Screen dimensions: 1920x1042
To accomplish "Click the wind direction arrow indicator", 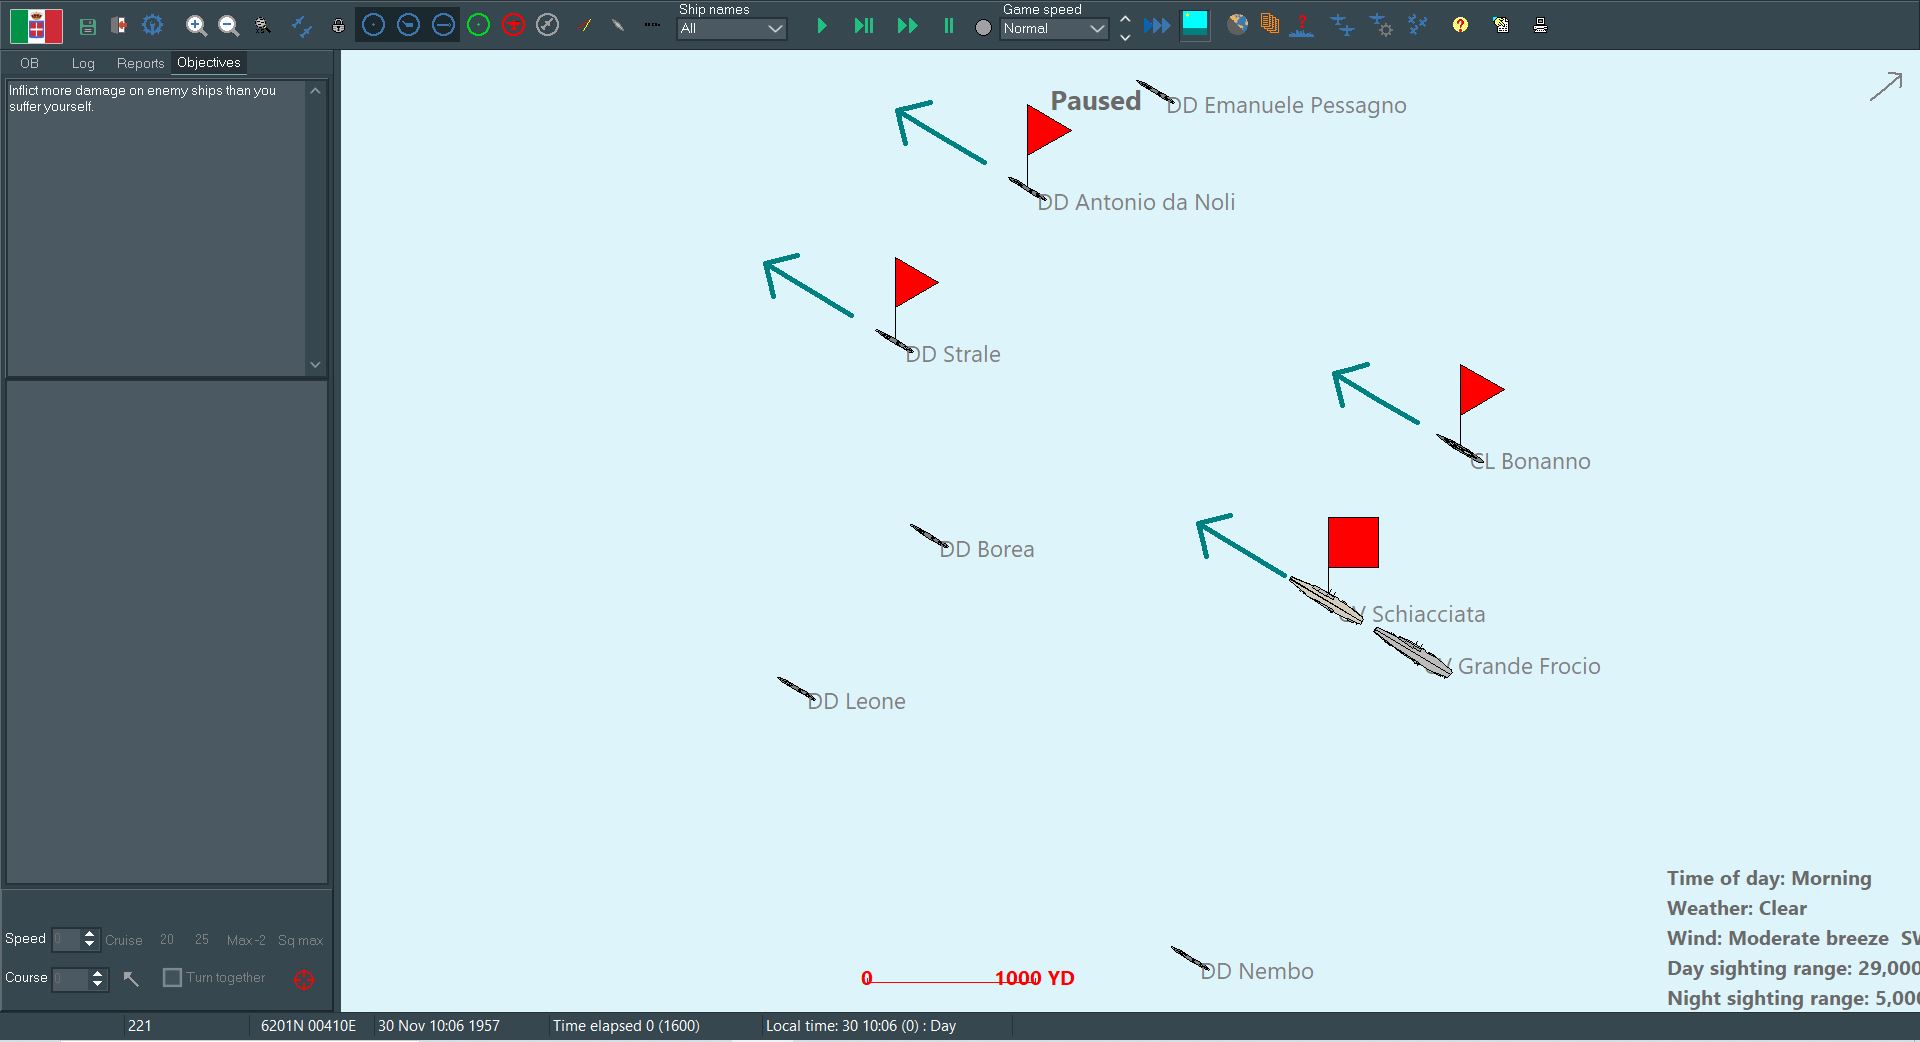I will [x=1886, y=86].
